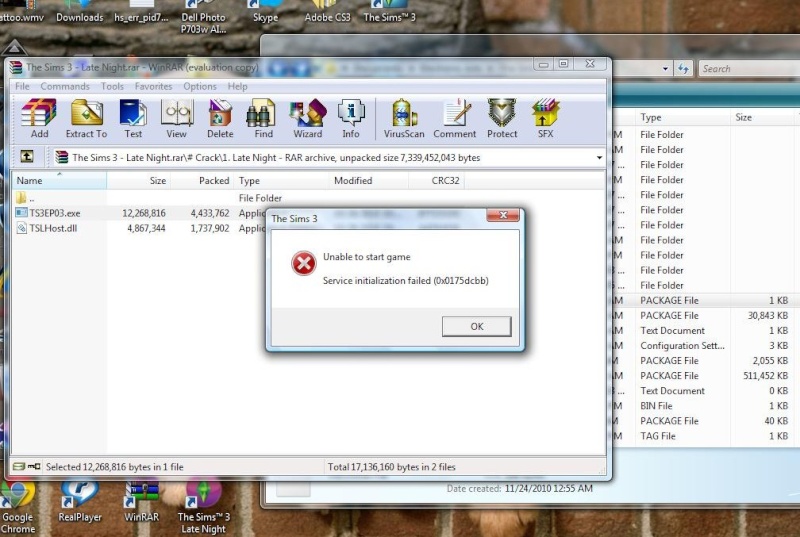The width and height of the screenshot is (800, 537).
Task: Close The Sims 3 error dialog
Action: [x=503, y=215]
